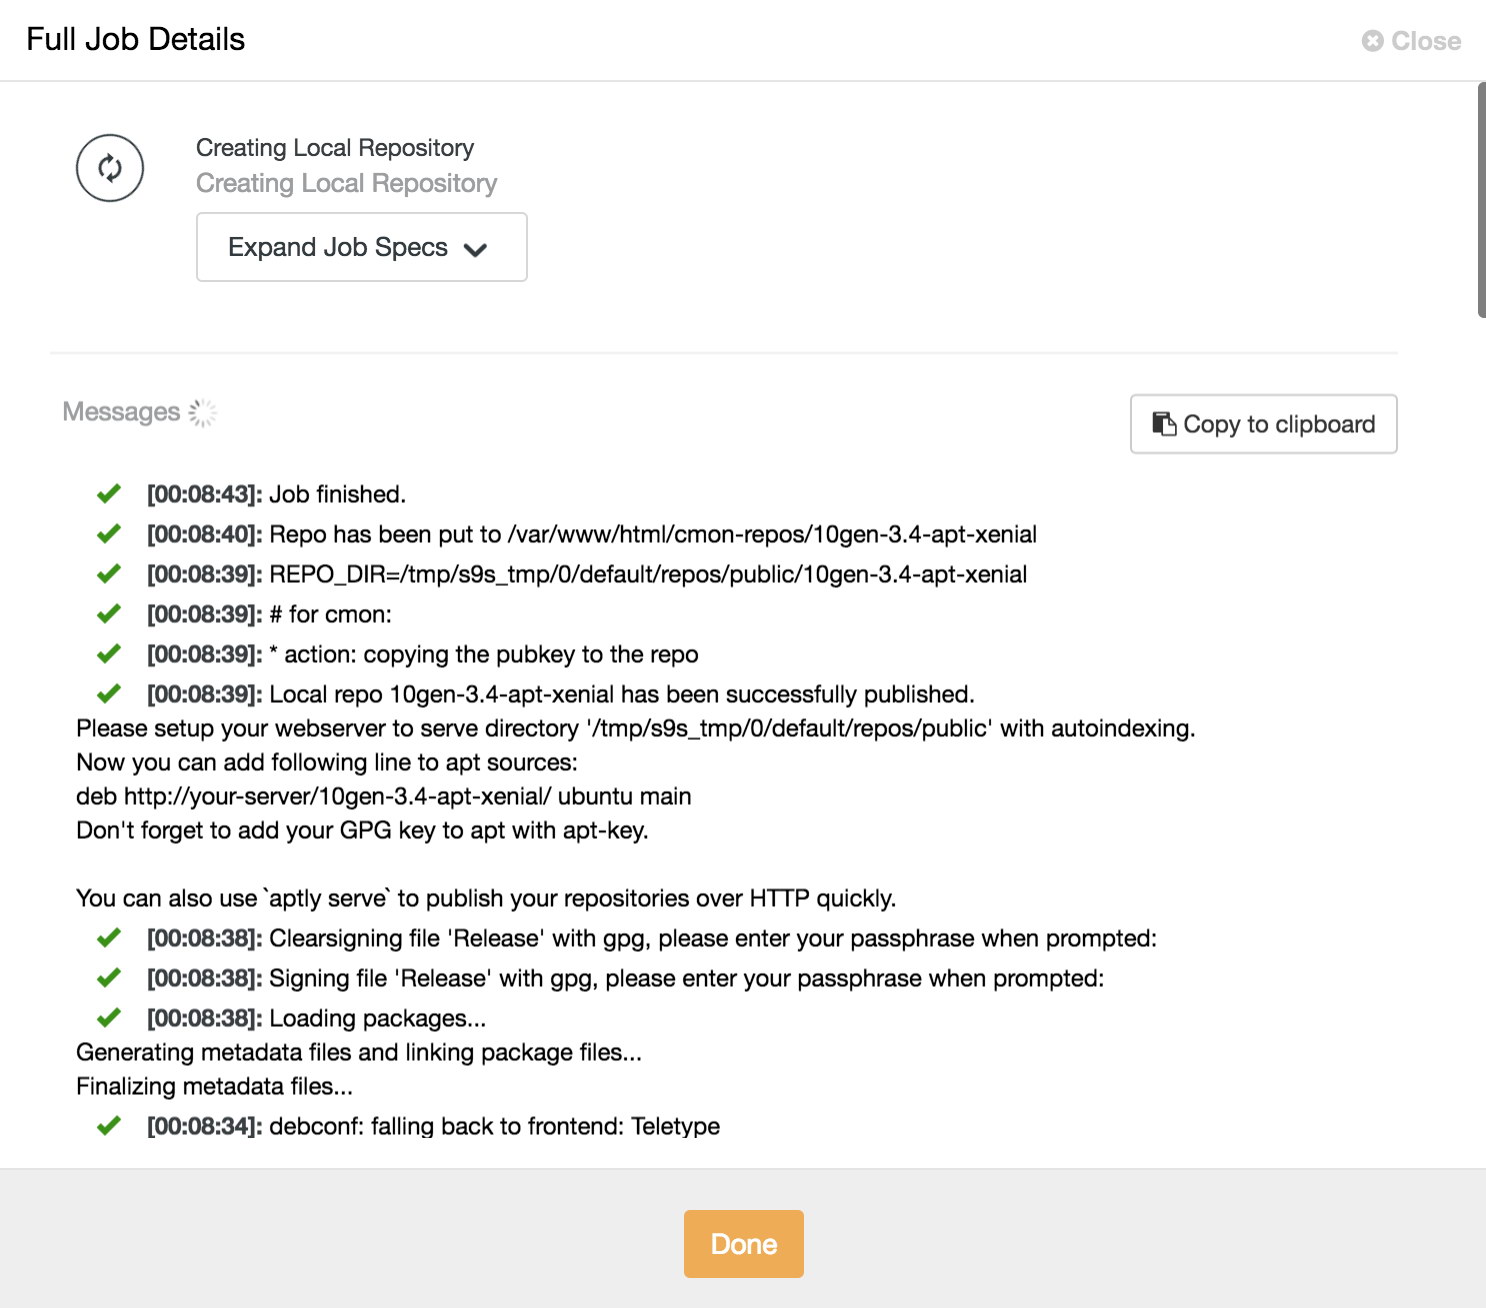Click checkmark beside debconf falling back message
Viewport: 1486px width, 1308px height.
coord(109,1126)
